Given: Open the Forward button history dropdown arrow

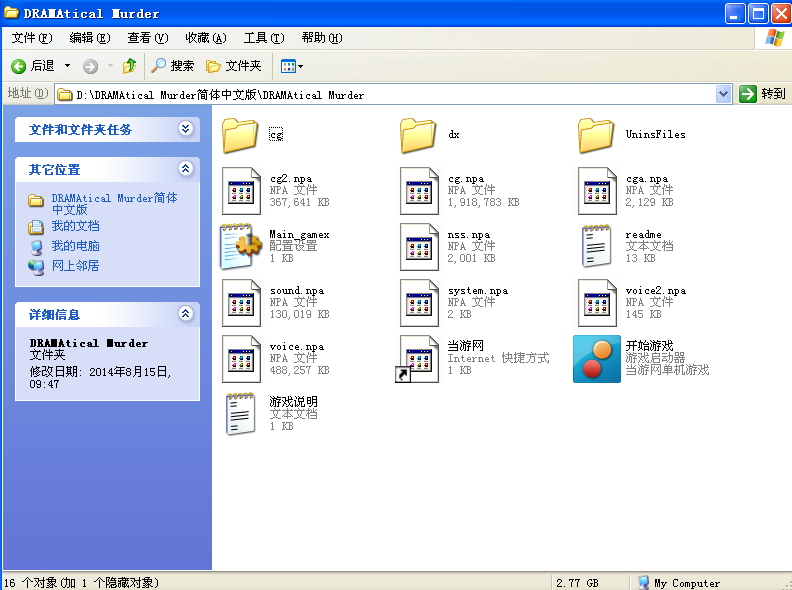Looking at the screenshot, I should [x=110, y=66].
